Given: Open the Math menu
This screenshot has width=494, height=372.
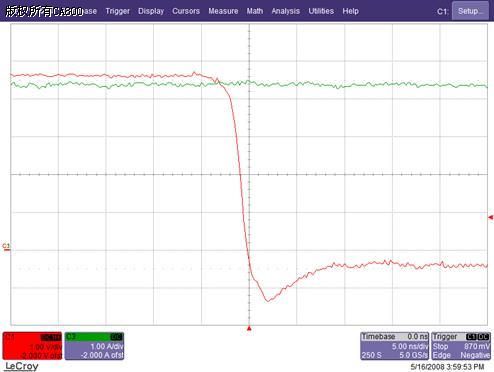Looking at the screenshot, I should click(255, 11).
